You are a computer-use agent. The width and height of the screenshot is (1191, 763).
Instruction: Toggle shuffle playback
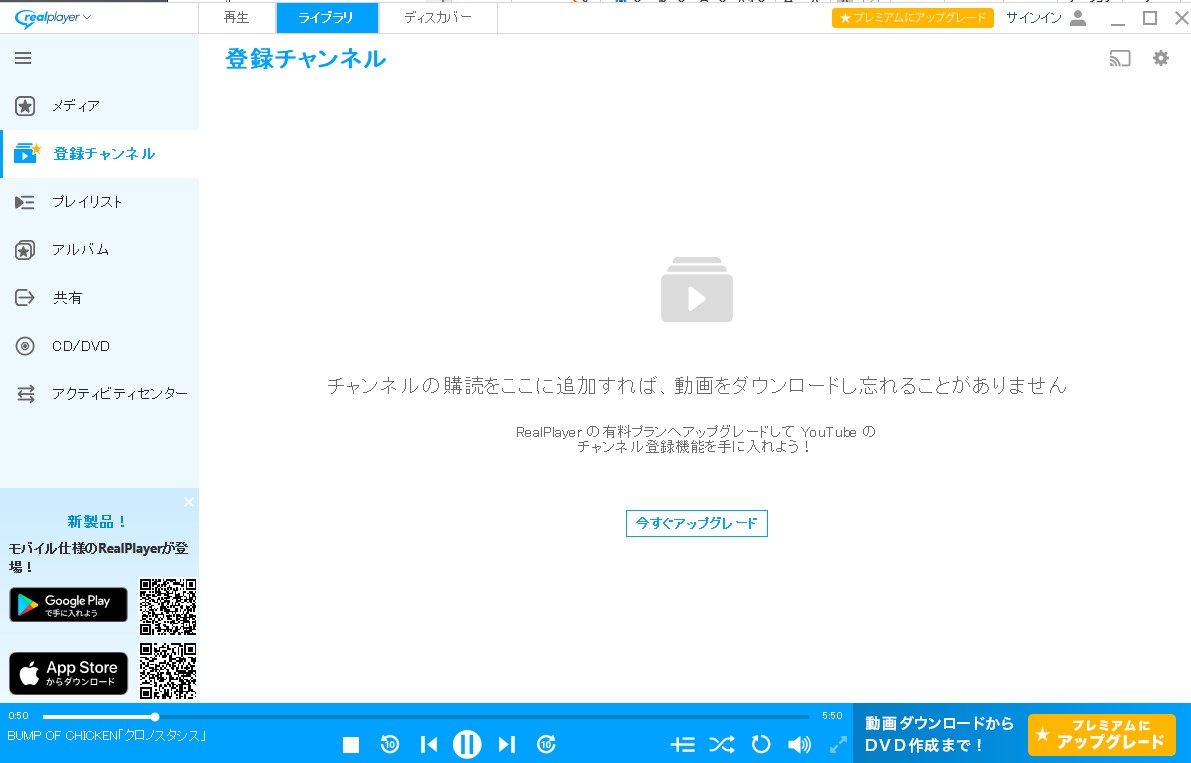tap(722, 745)
